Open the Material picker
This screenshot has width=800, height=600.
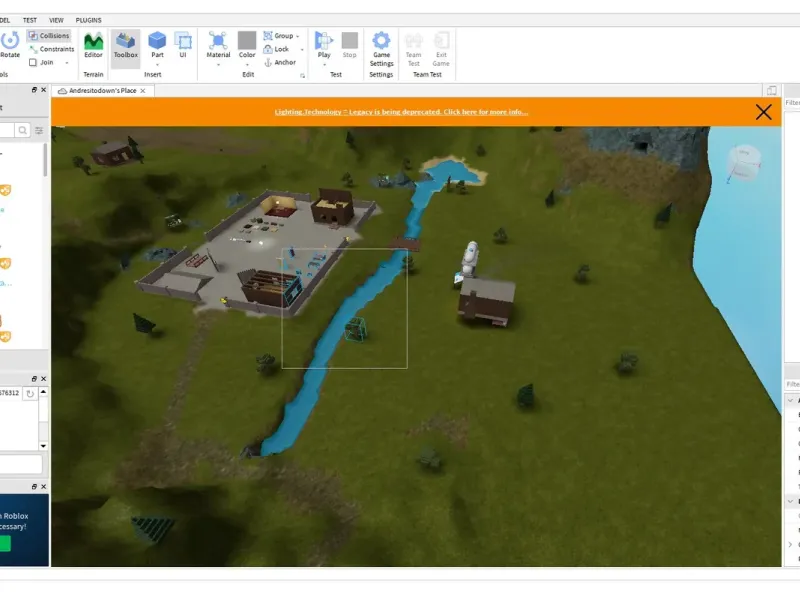(218, 45)
